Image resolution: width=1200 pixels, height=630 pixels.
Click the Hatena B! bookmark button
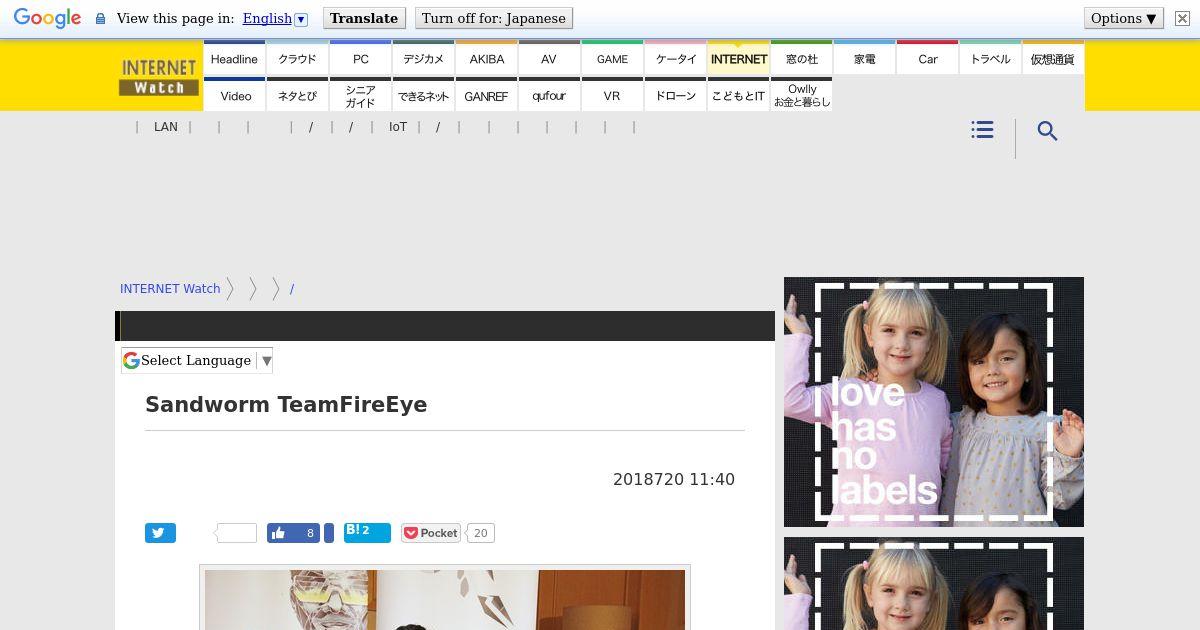(x=367, y=532)
